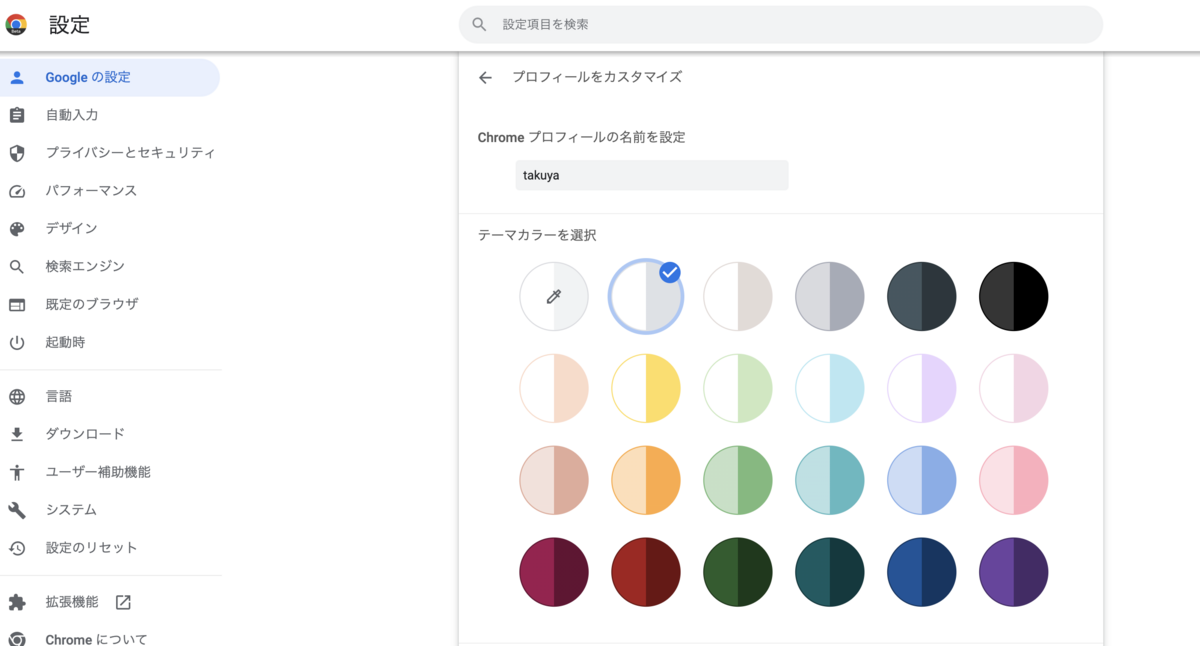This screenshot has width=1200, height=646.
Task: Open Google の設定 section
Action: 109,77
